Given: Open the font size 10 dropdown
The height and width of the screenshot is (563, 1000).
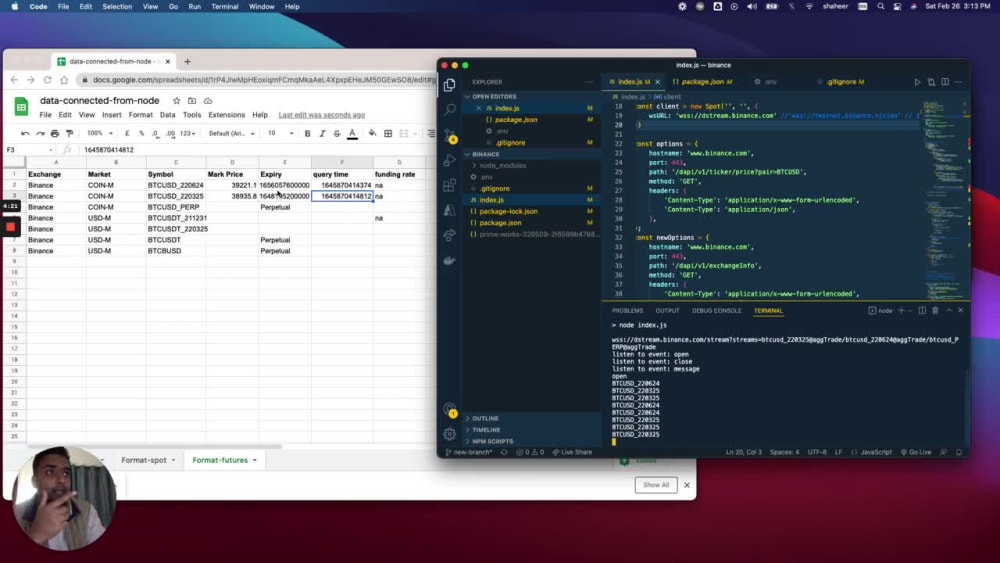Looking at the screenshot, I should [281, 133].
